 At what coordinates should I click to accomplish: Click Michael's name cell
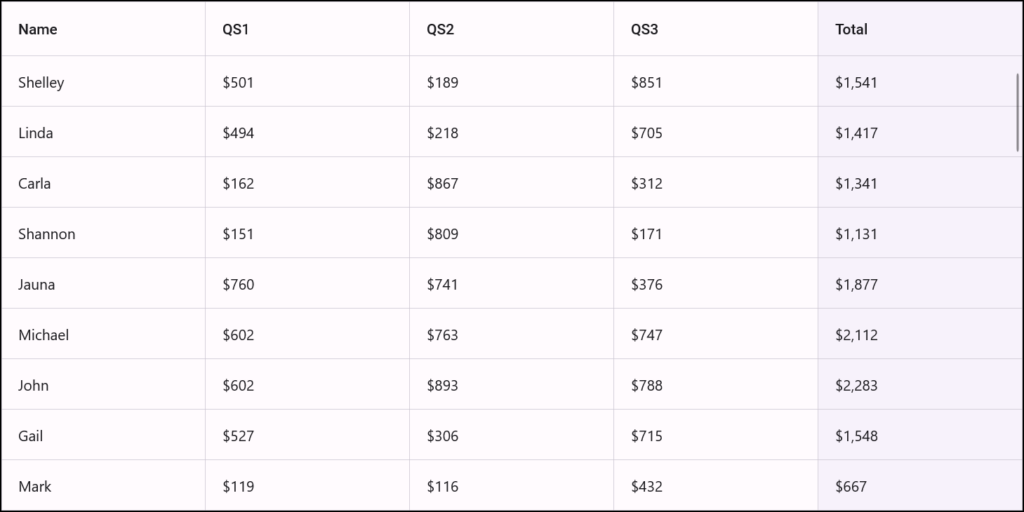[x=44, y=335]
